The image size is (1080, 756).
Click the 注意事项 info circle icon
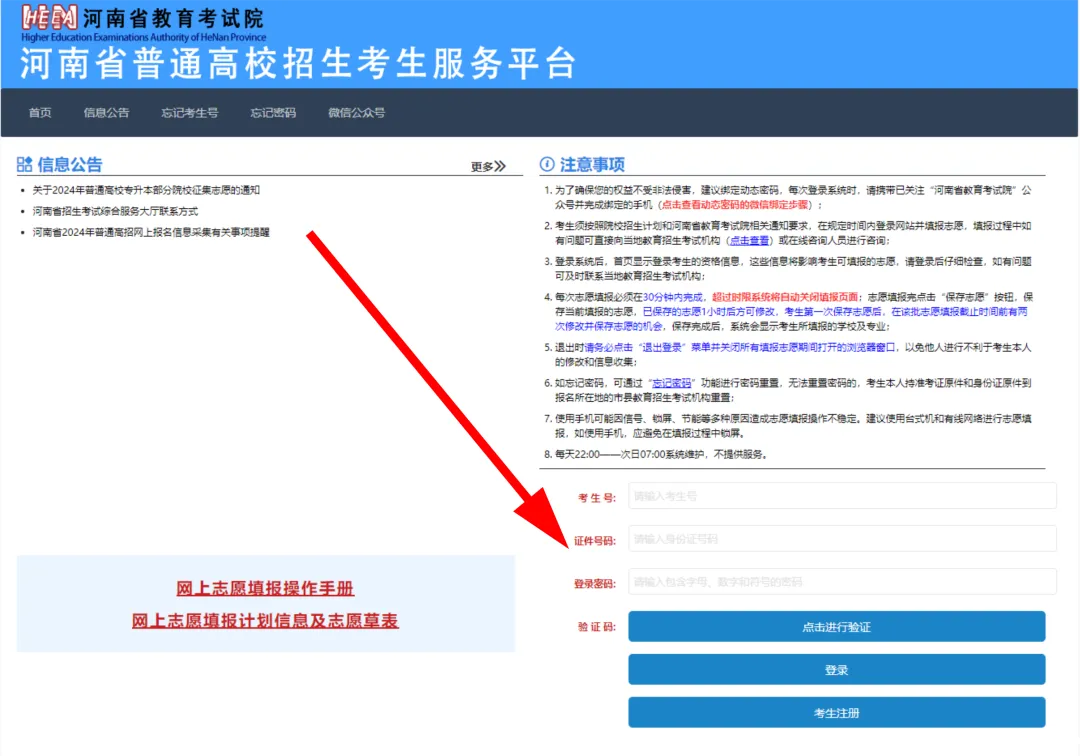(x=547, y=165)
